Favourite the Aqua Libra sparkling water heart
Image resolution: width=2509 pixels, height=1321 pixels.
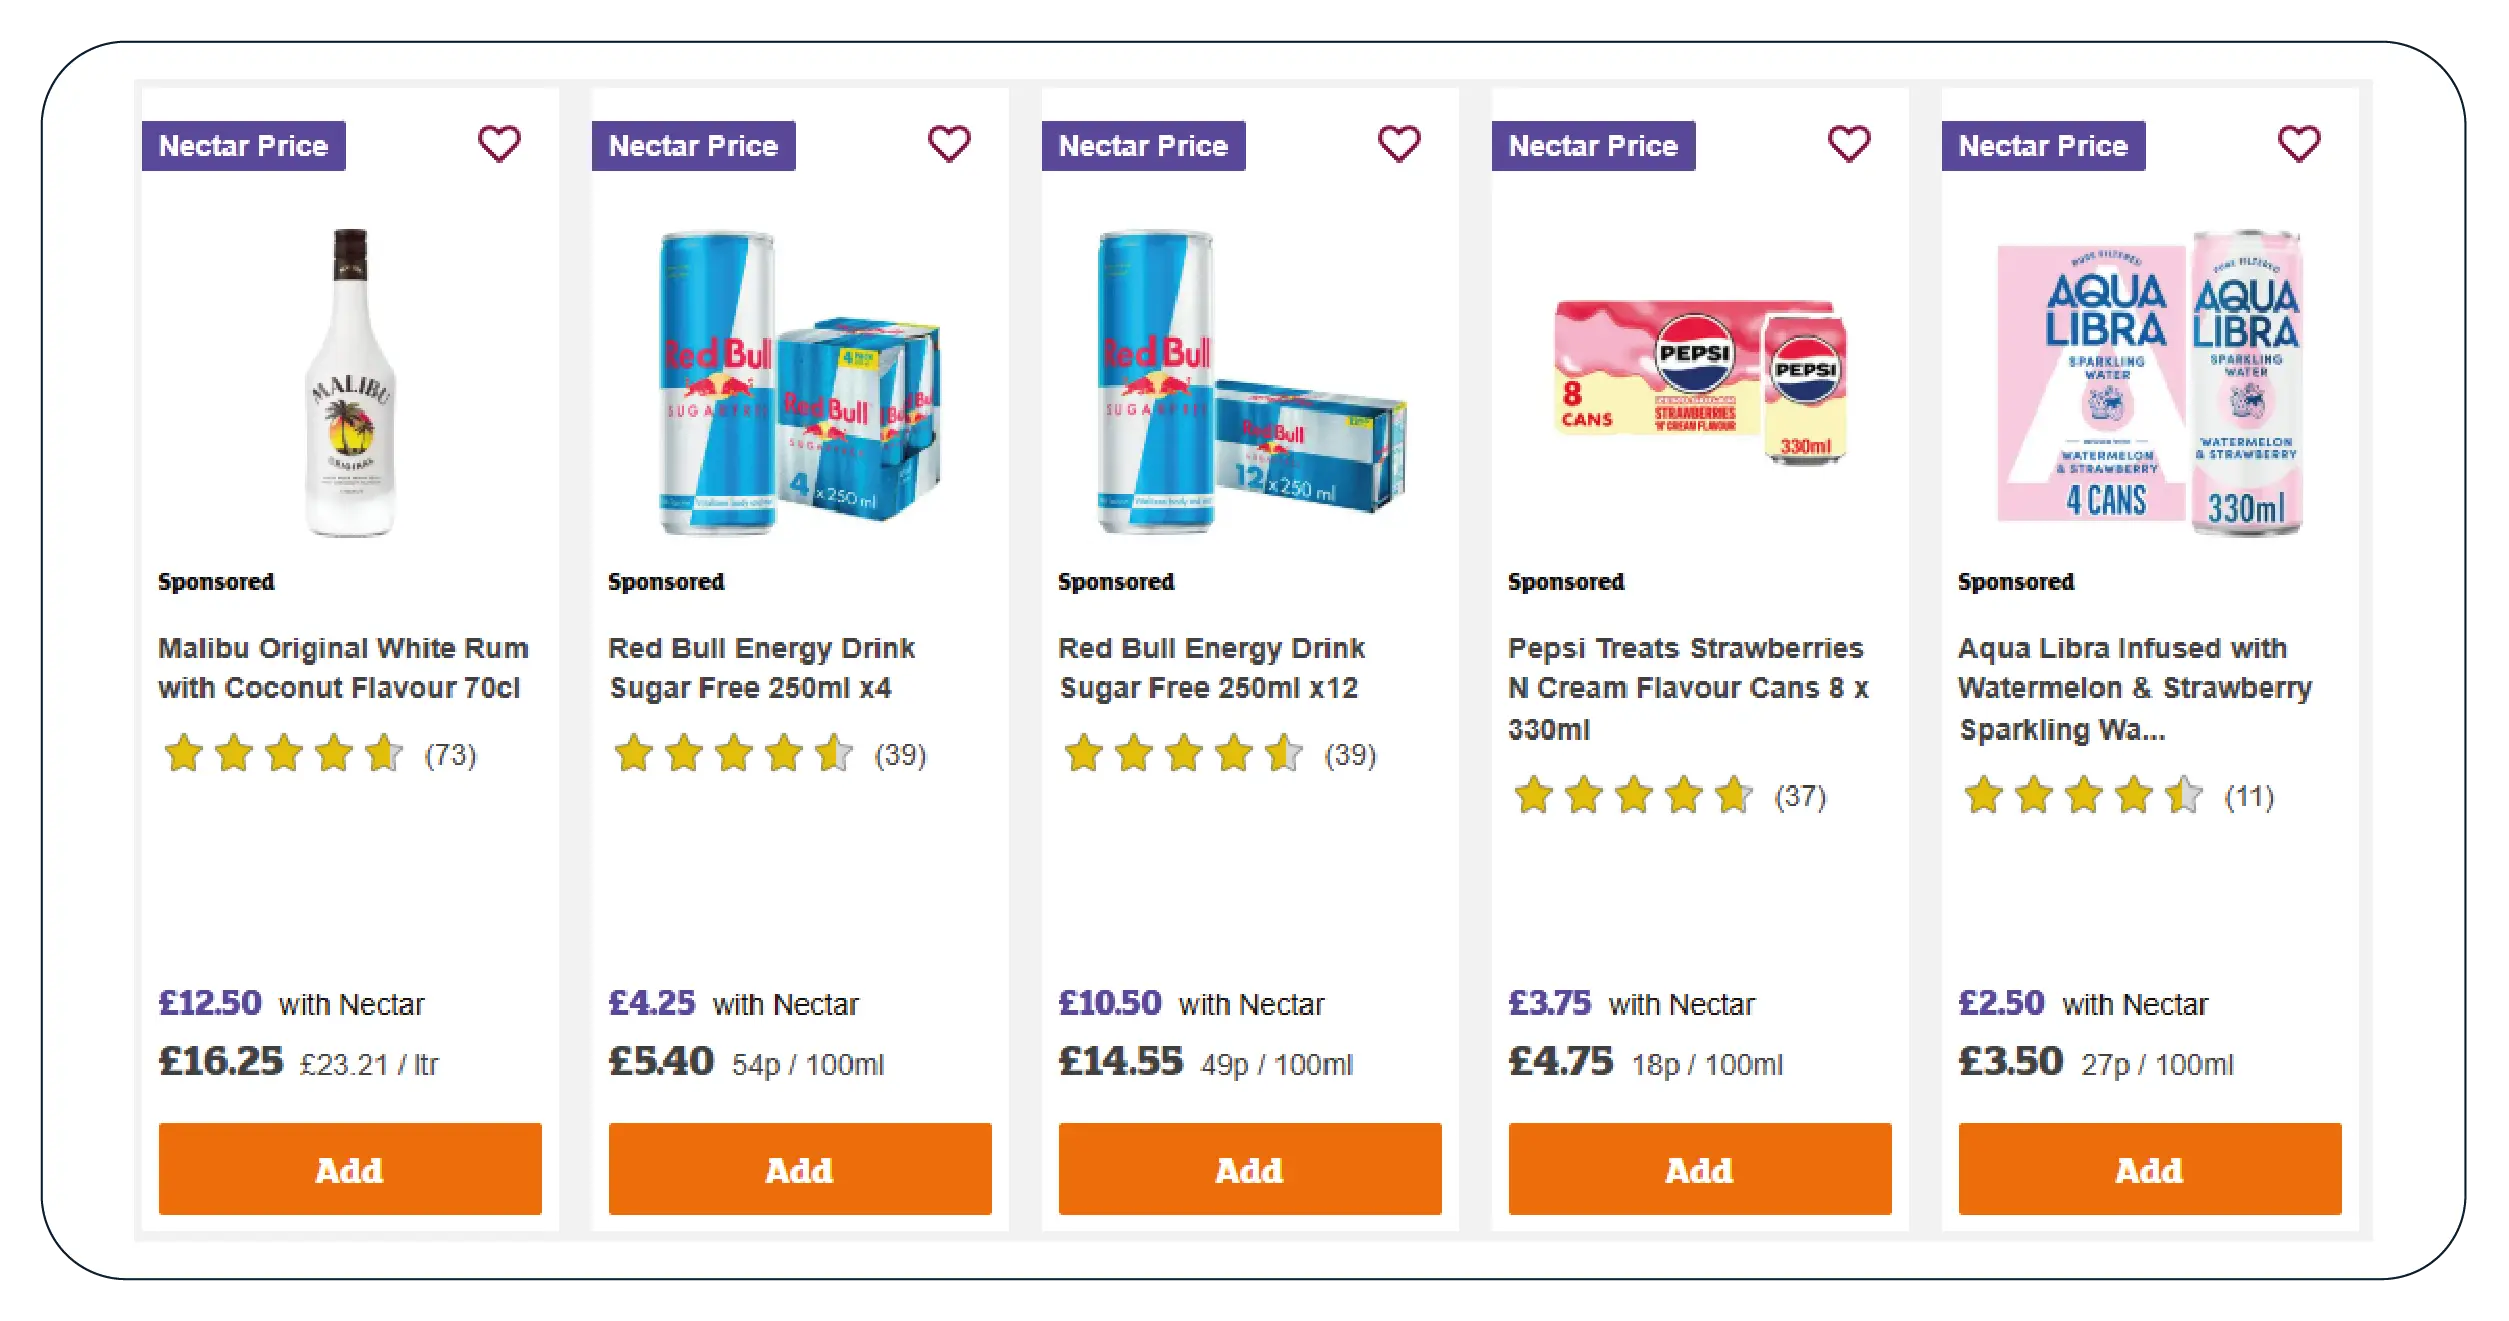tap(2299, 144)
